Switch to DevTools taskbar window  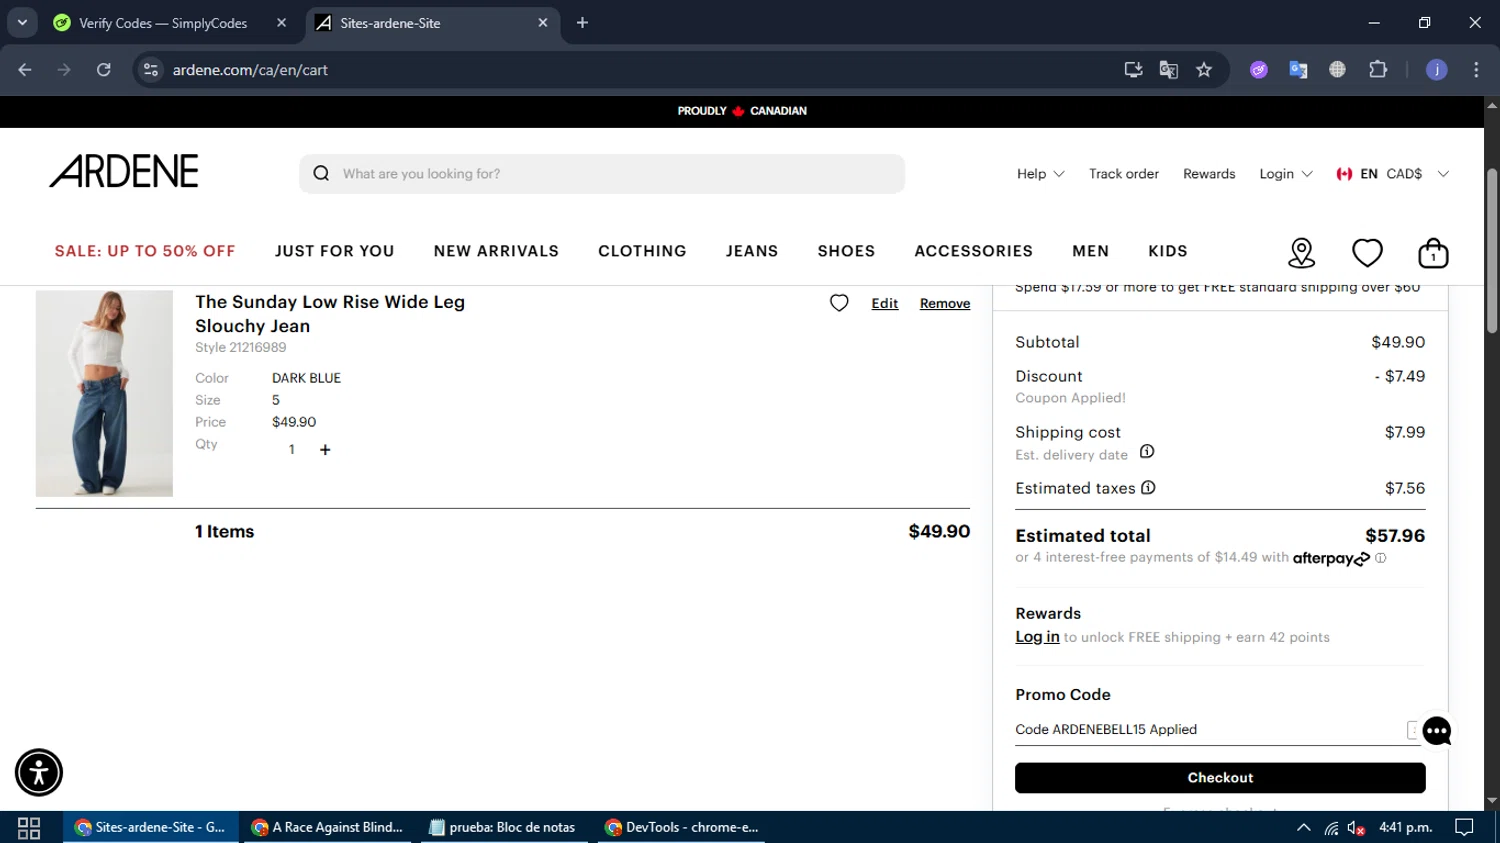(683, 828)
